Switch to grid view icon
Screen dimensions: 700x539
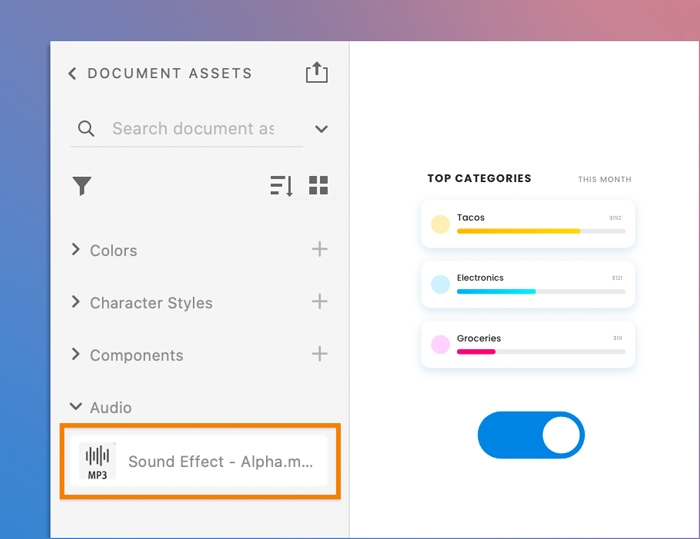tap(318, 186)
